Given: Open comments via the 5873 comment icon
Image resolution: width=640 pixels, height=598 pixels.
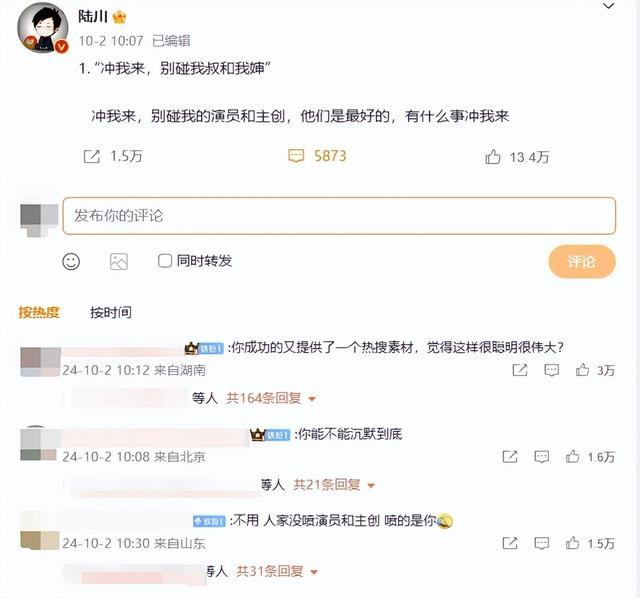Looking at the screenshot, I should (296, 156).
